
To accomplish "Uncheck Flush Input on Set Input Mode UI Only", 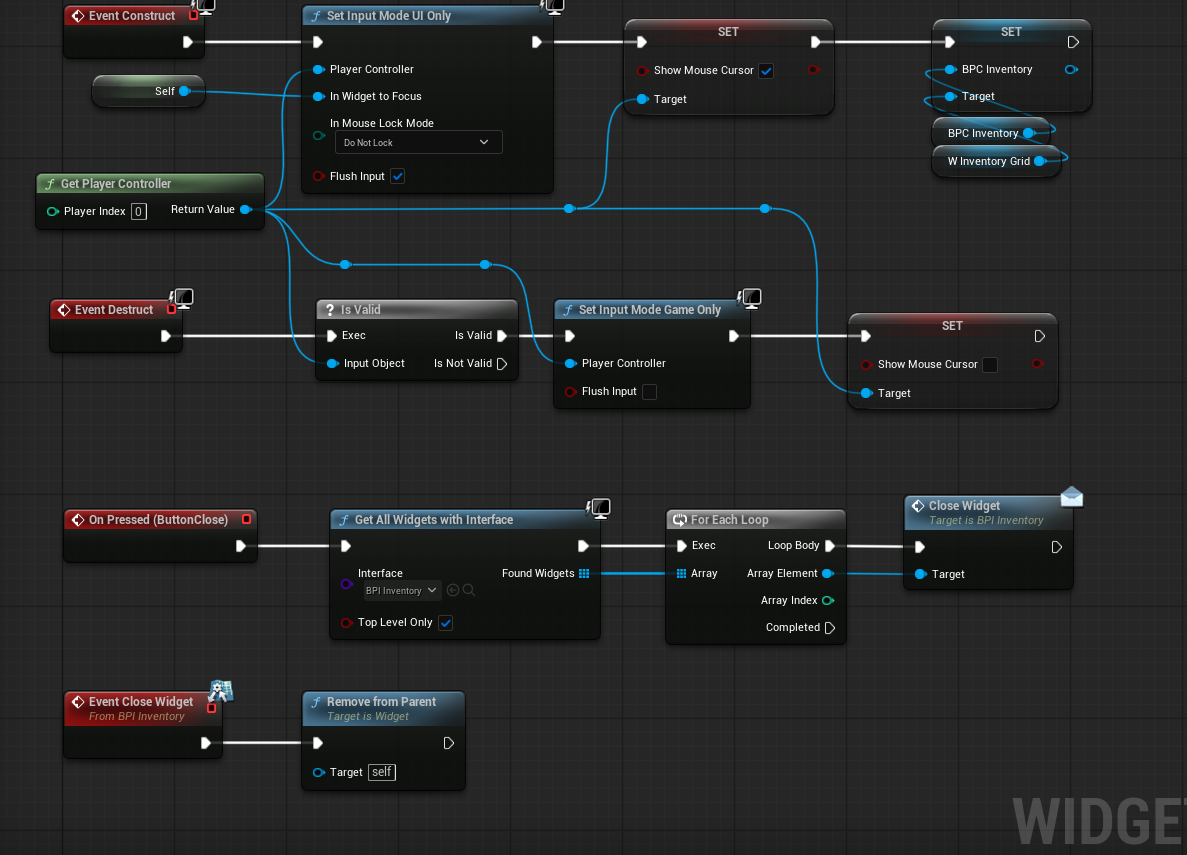I will point(397,176).
